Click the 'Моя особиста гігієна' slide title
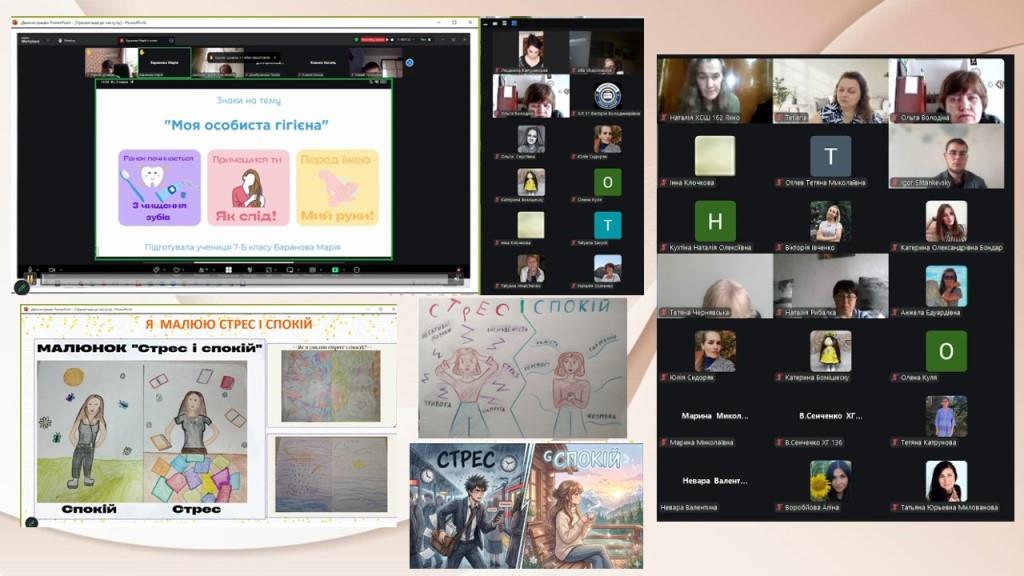The width and height of the screenshot is (1024, 576). coord(246,126)
